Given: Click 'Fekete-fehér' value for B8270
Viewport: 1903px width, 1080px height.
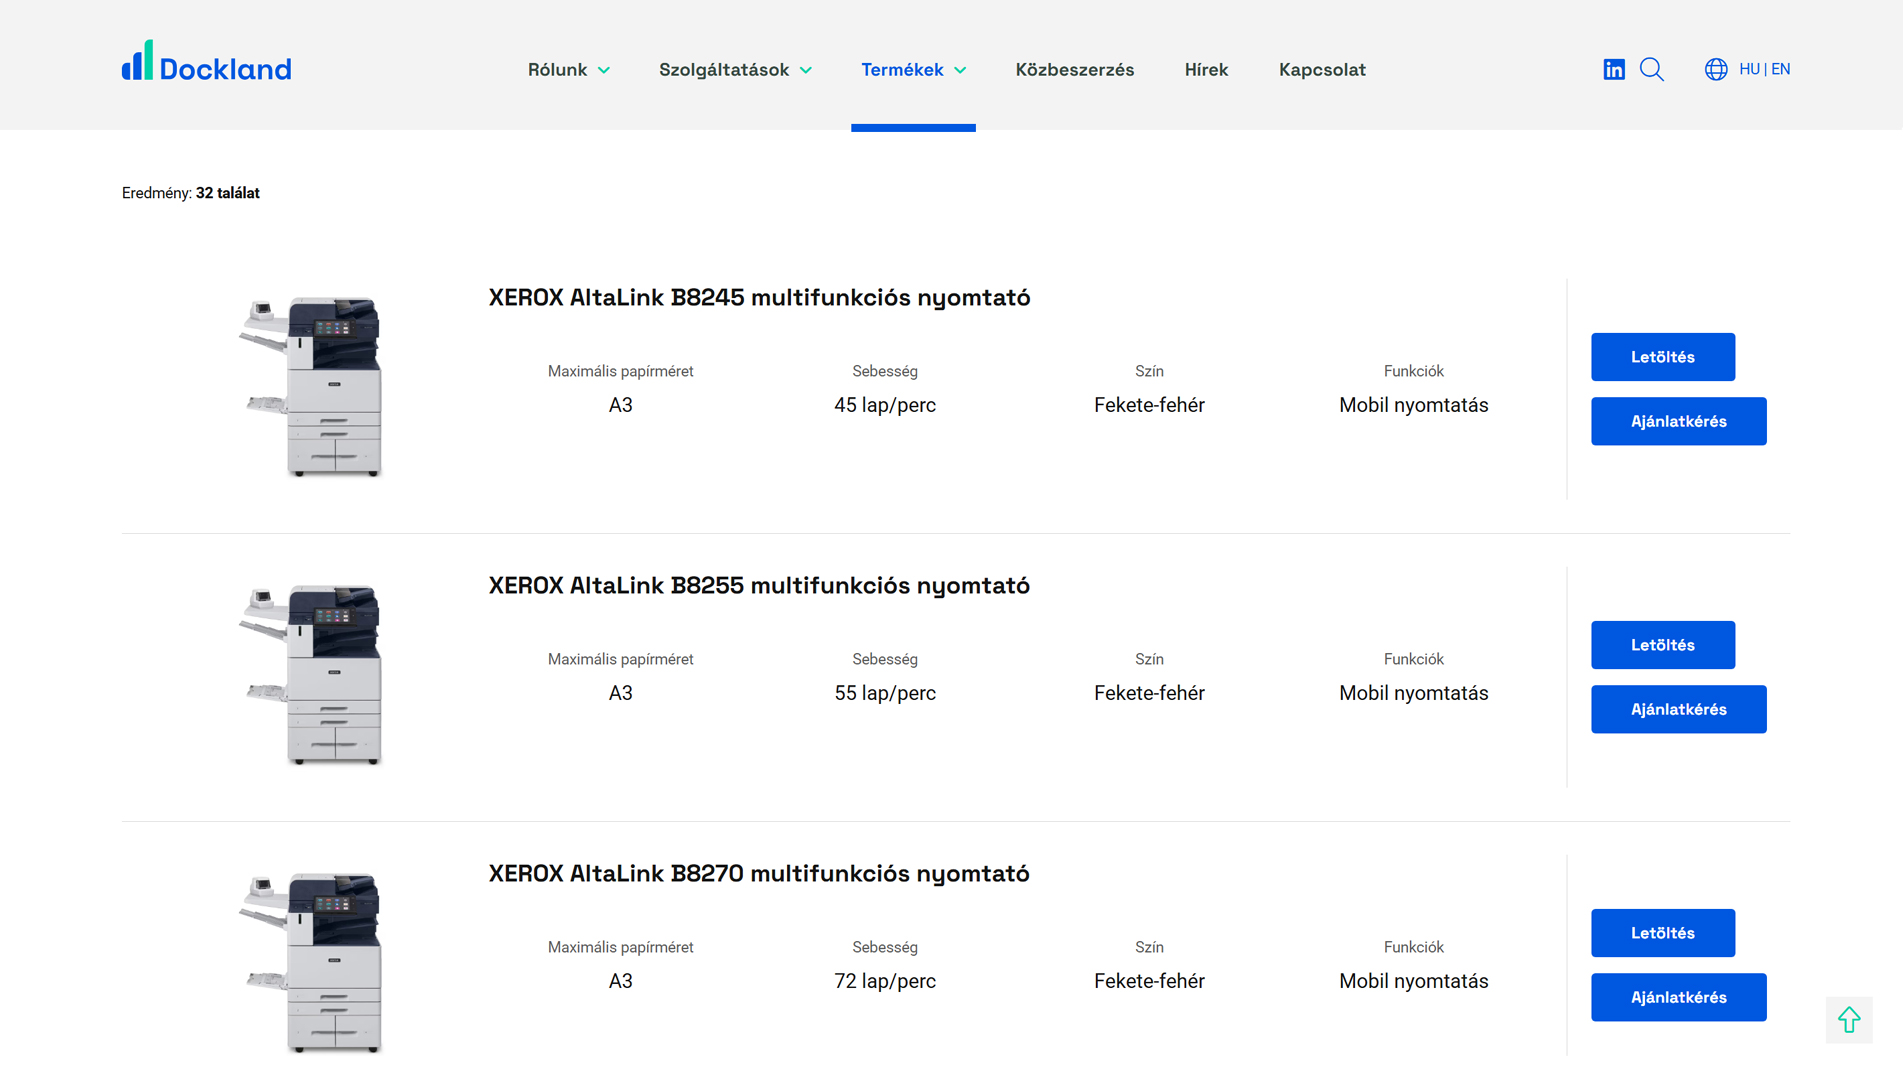Looking at the screenshot, I should point(1149,981).
